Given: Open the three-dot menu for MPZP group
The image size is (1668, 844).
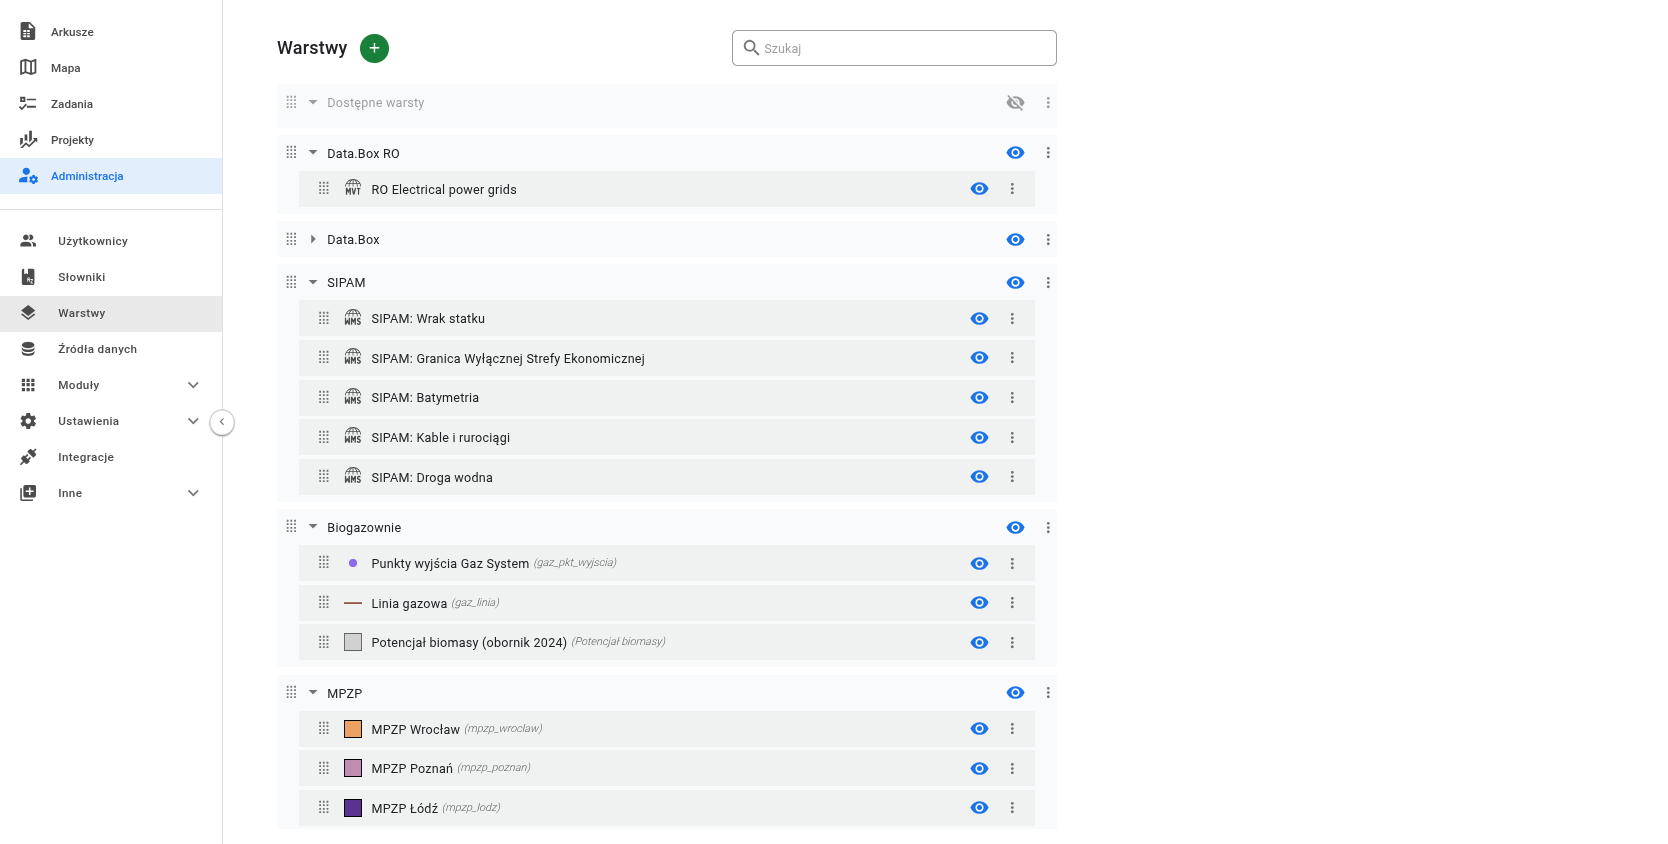Looking at the screenshot, I should point(1048,693).
